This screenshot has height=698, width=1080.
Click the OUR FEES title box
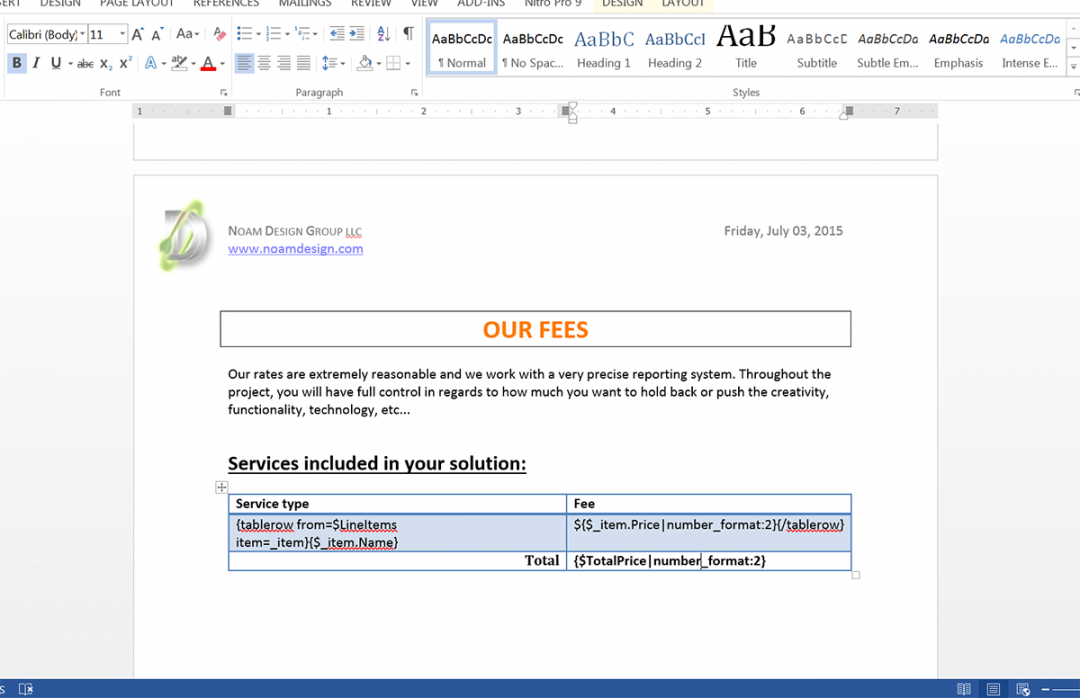[x=535, y=329]
